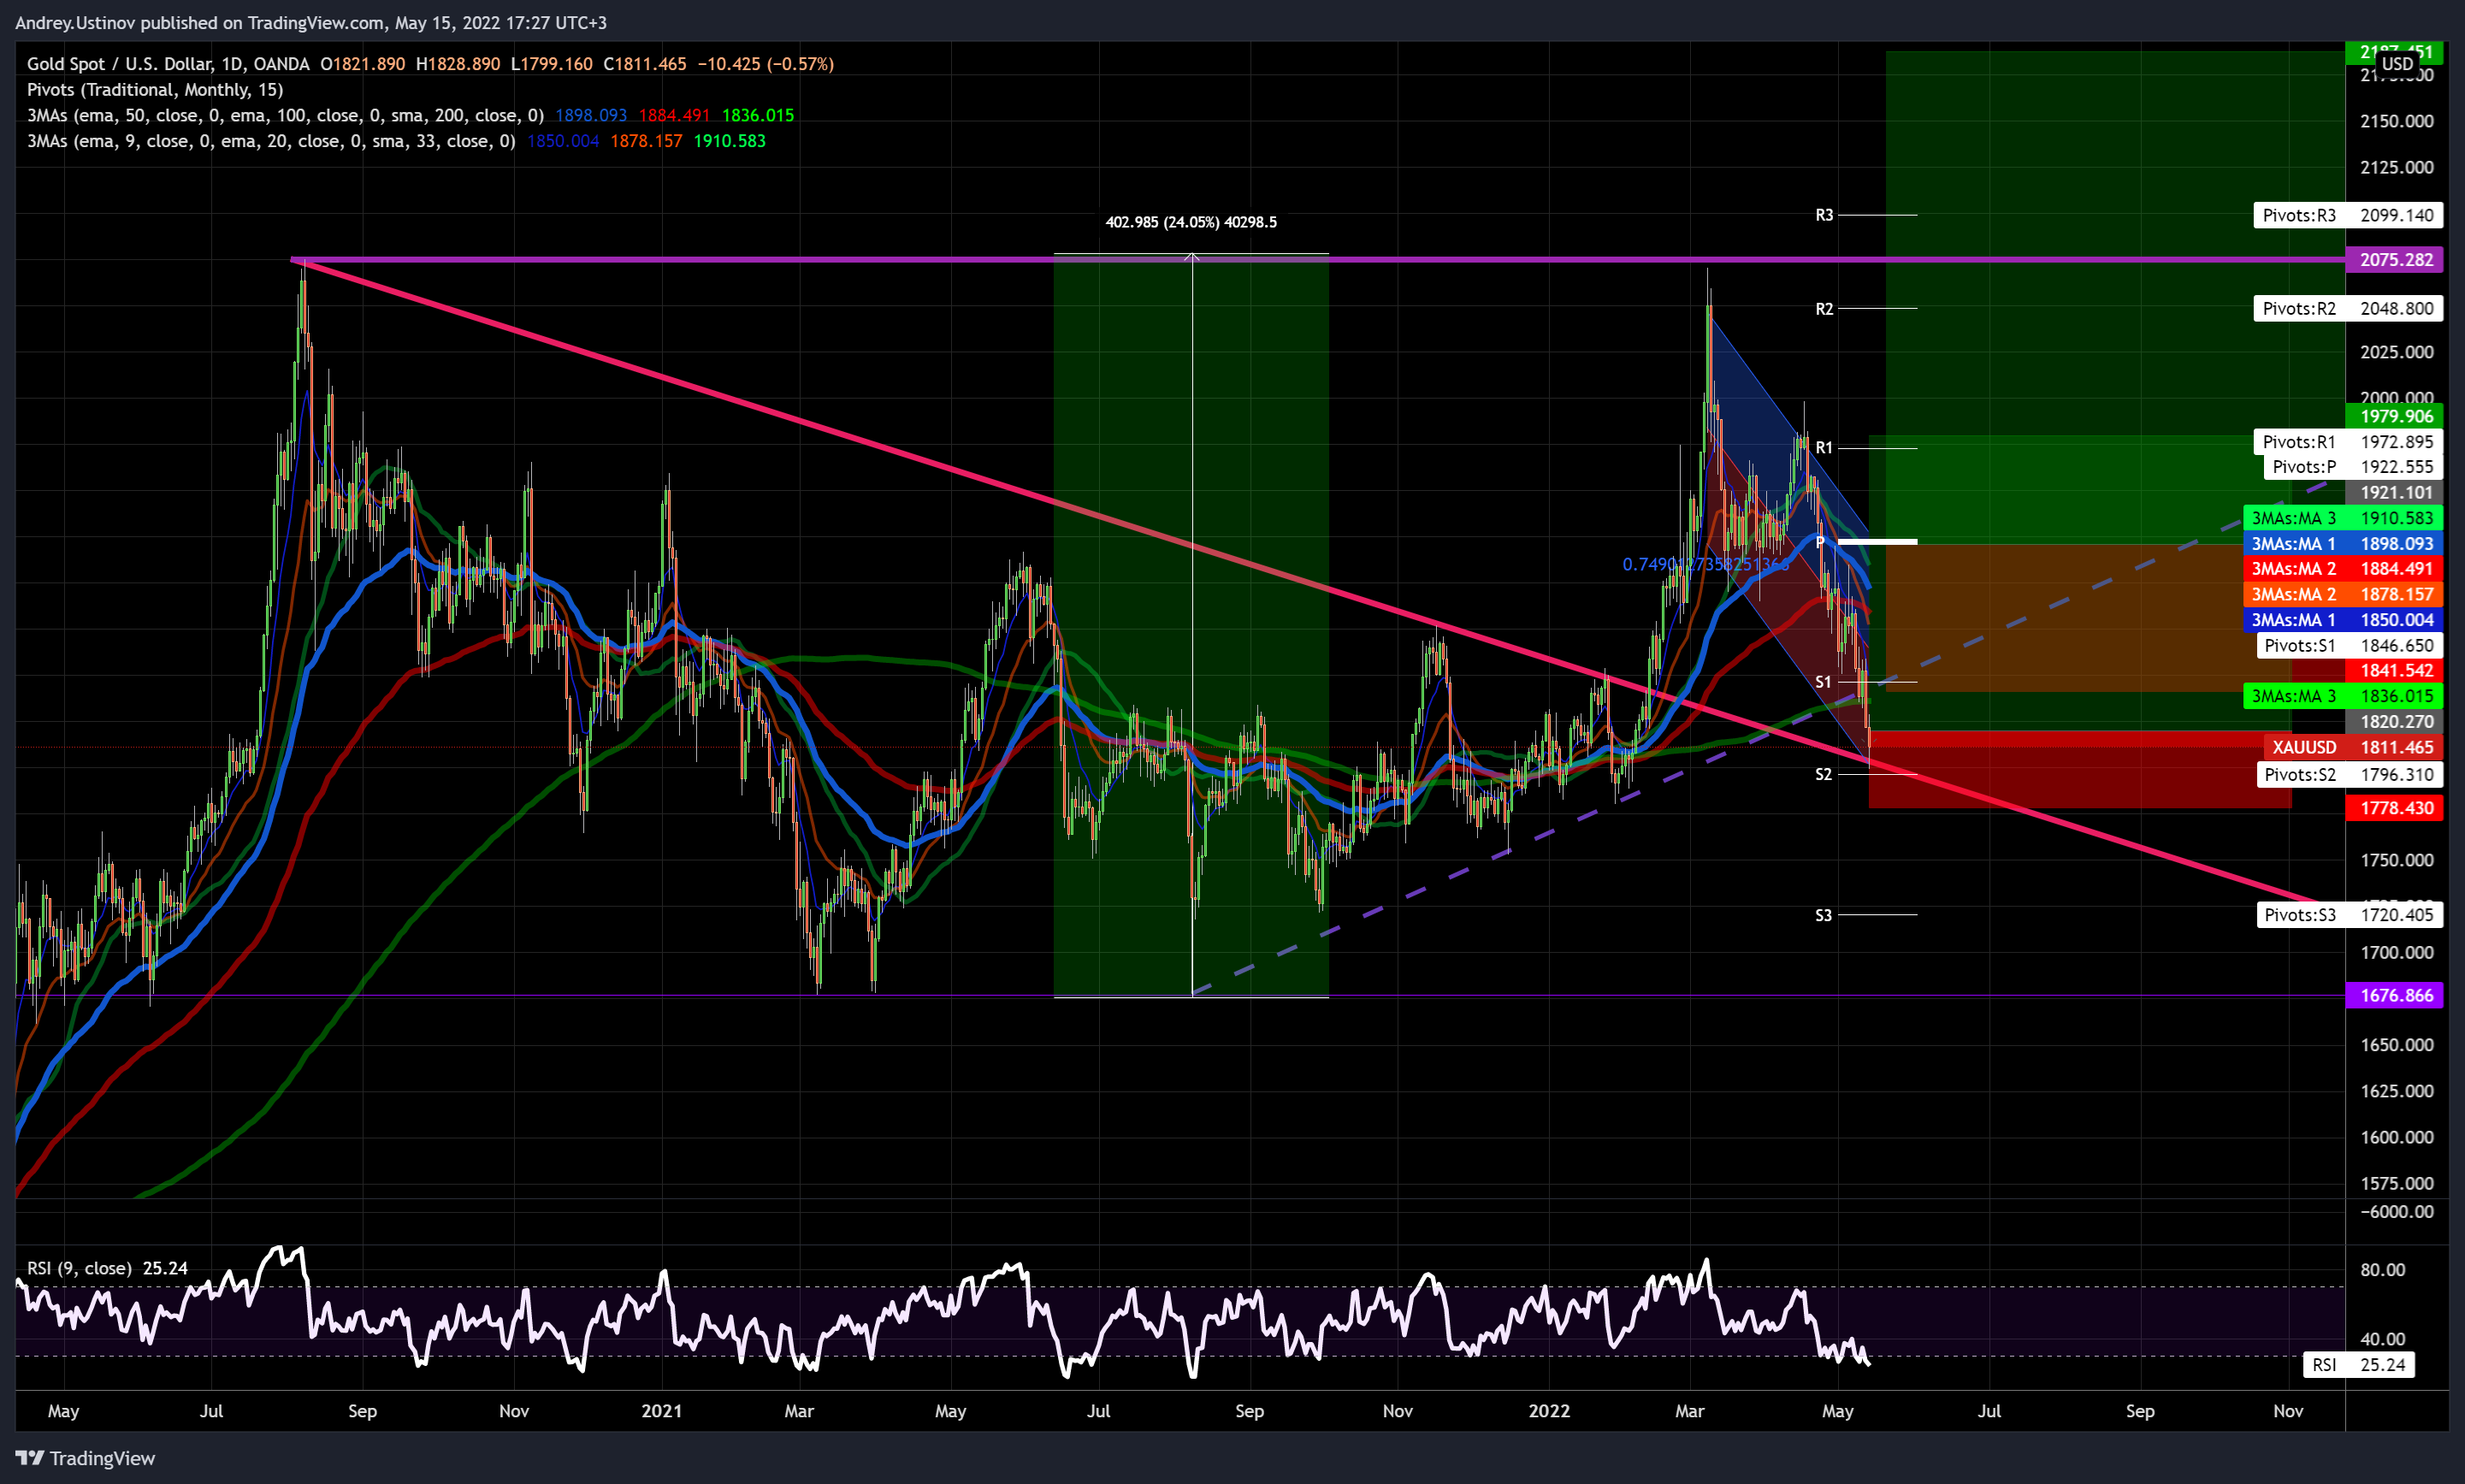The width and height of the screenshot is (2465, 1484).
Task: Click the USD currency label on price axis
Action: [x=2397, y=64]
